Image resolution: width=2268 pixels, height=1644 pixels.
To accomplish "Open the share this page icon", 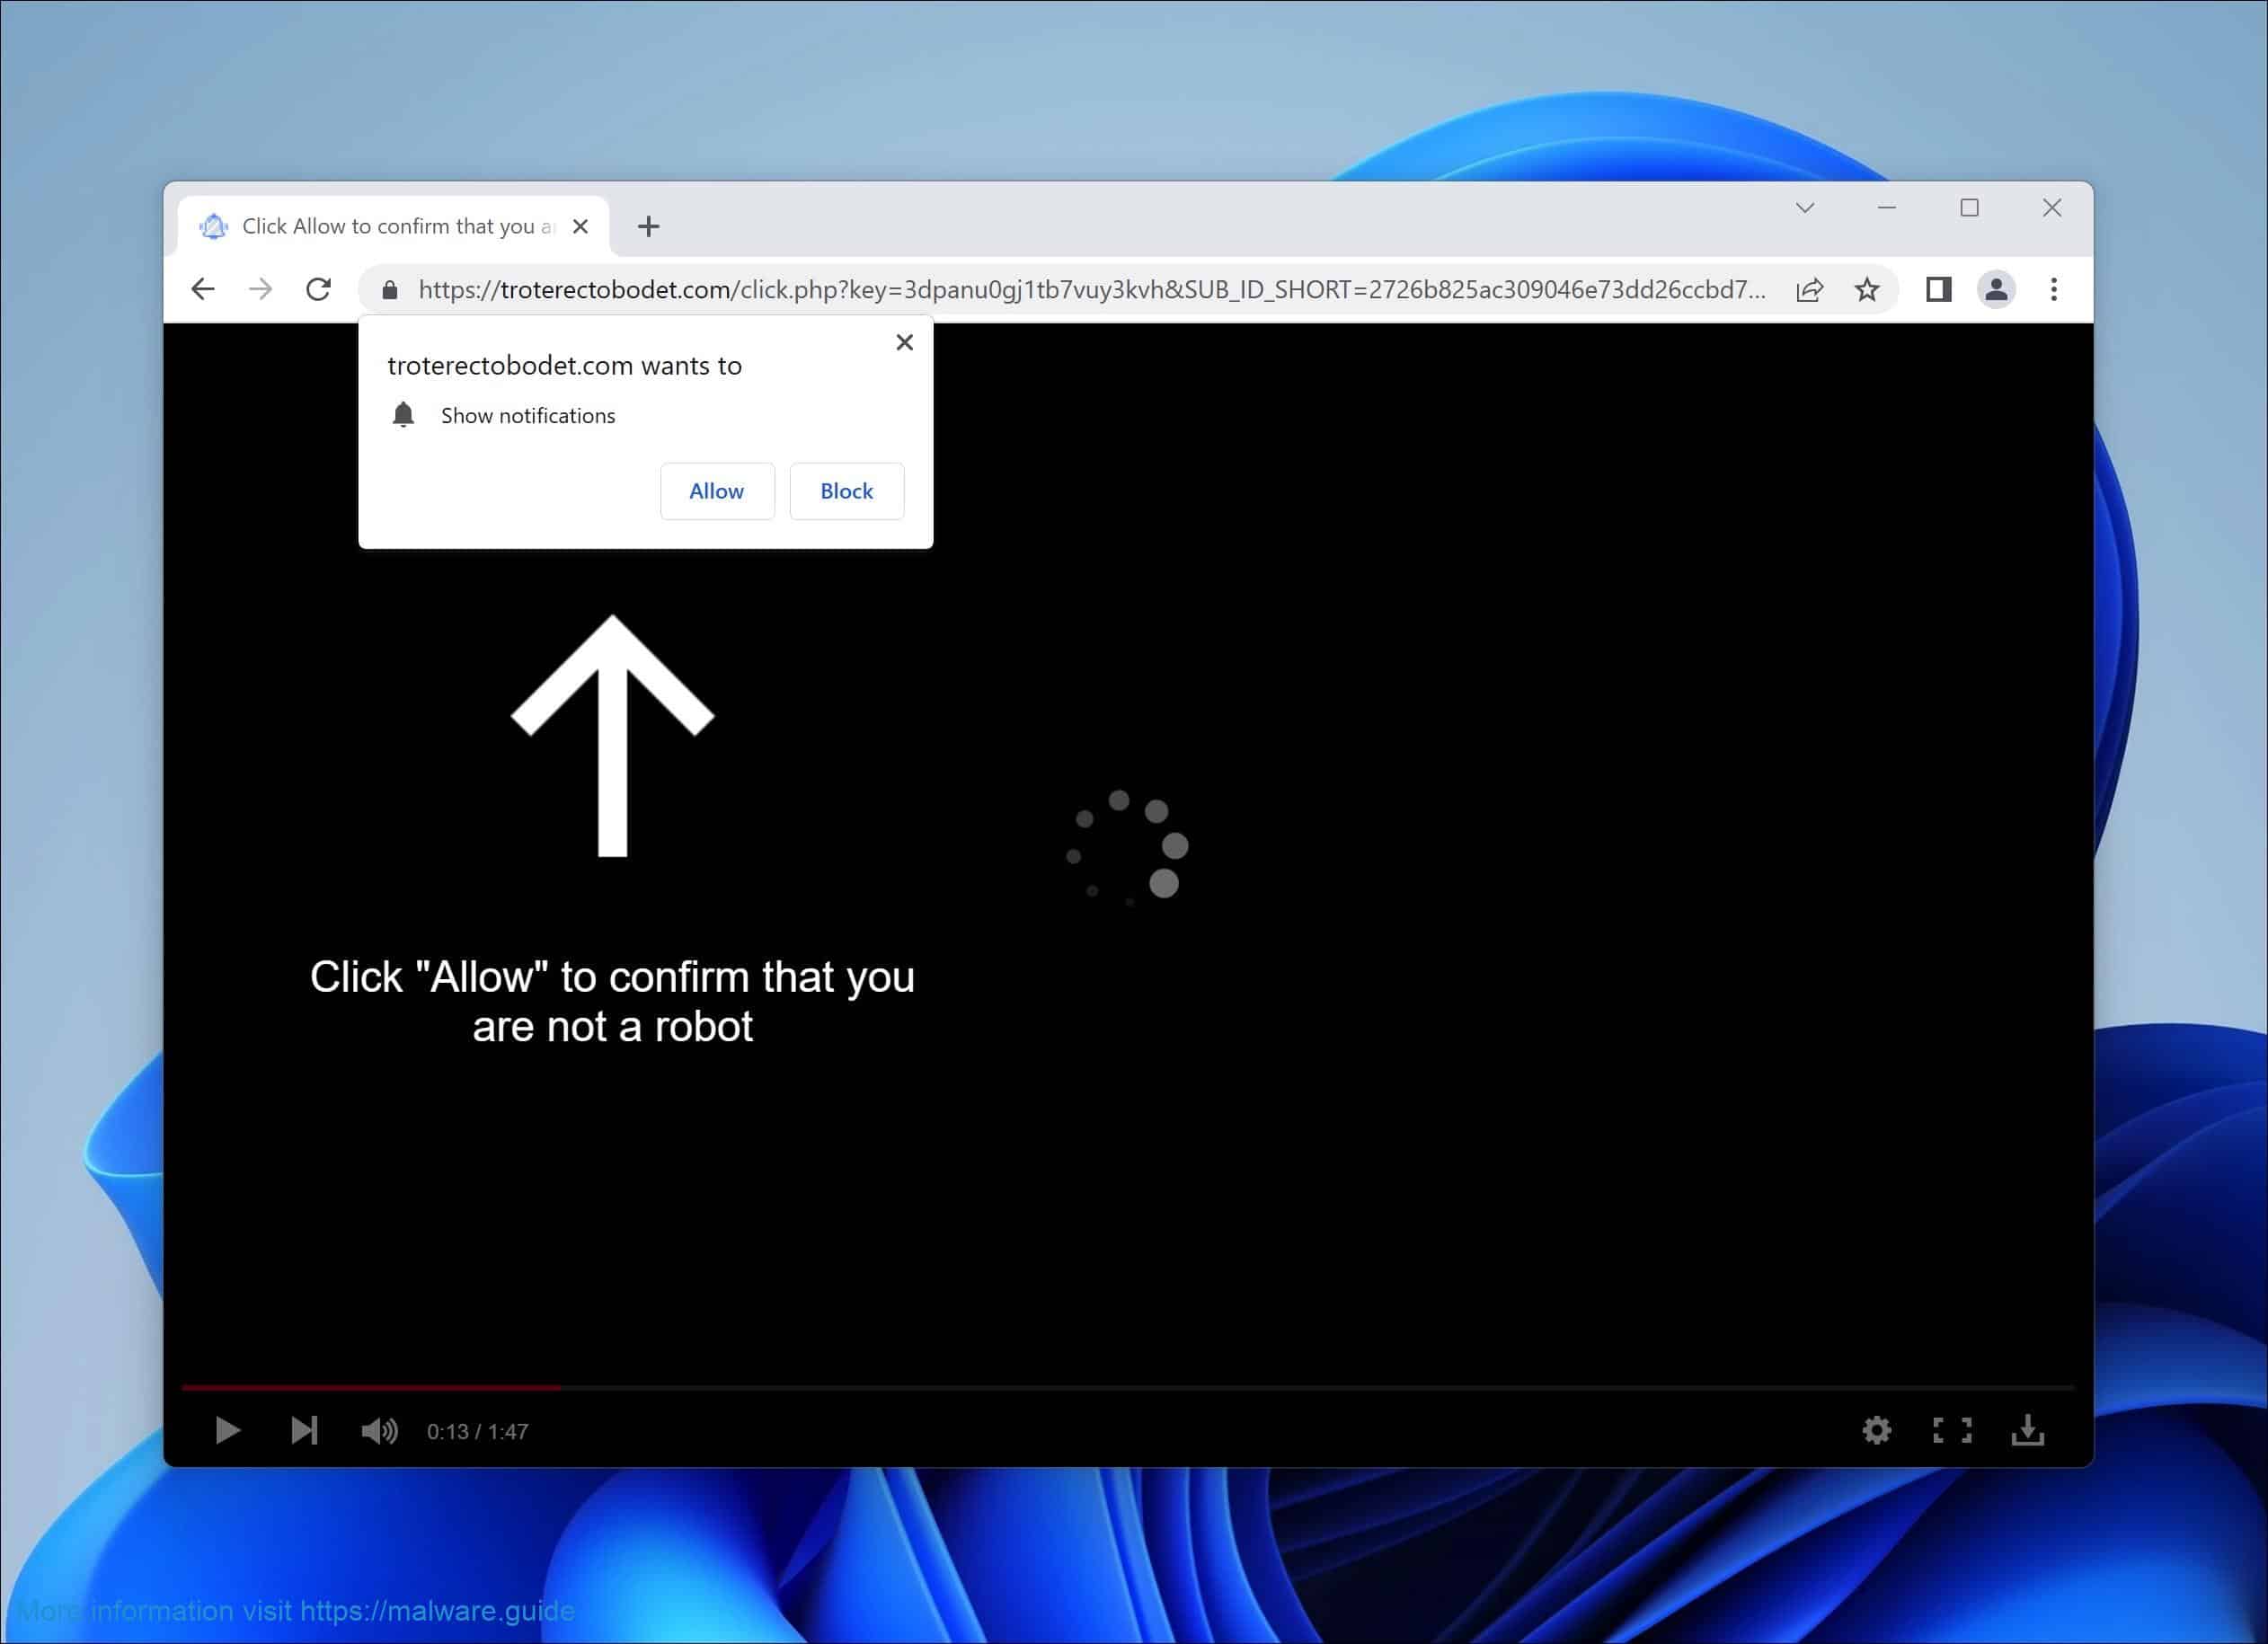I will (x=1810, y=290).
